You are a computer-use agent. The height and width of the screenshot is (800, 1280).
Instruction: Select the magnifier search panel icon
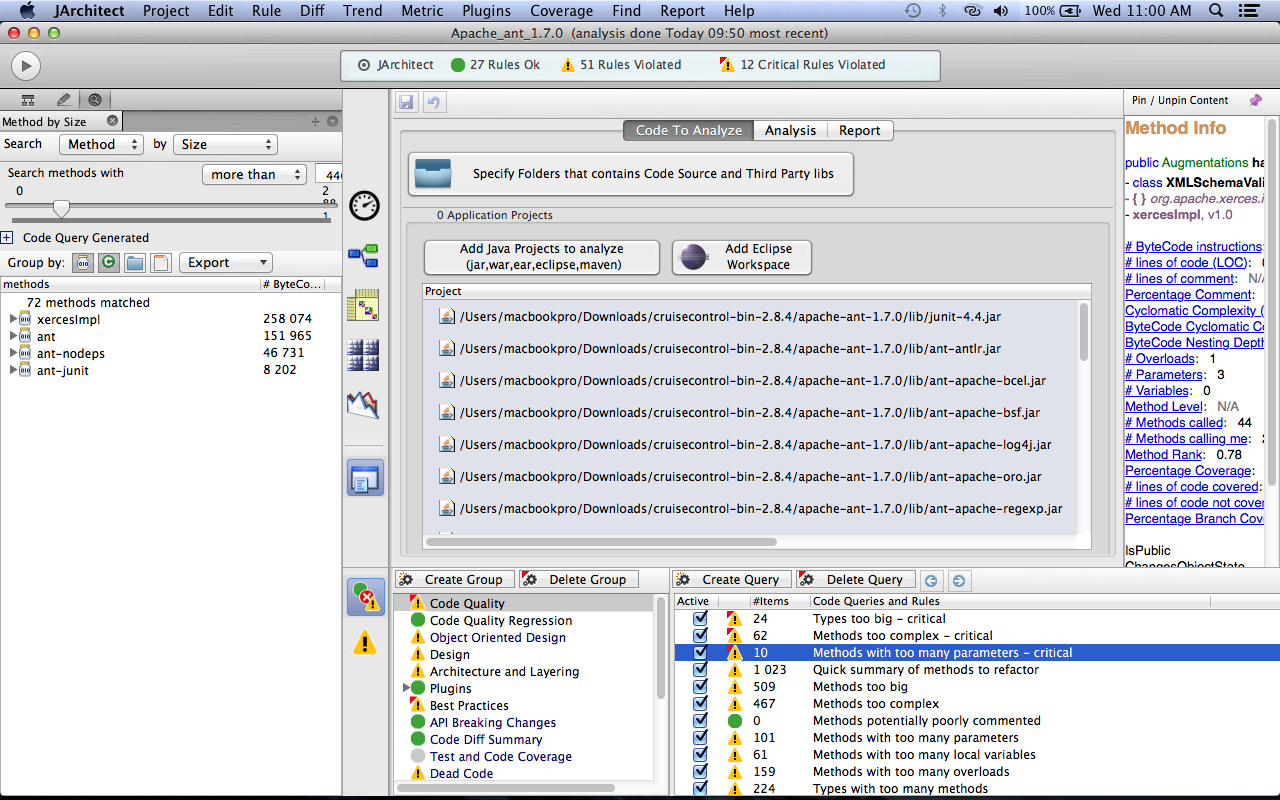pos(95,100)
